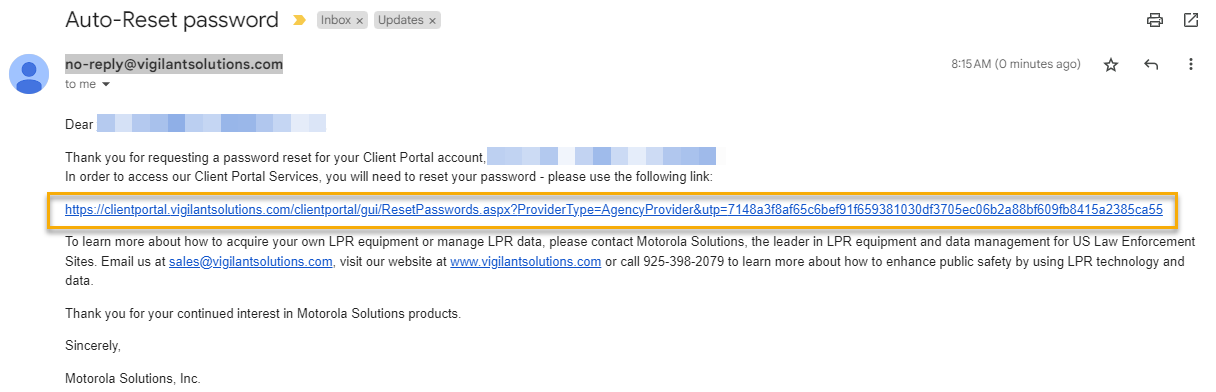Click the sender's profile avatar
The width and height of the screenshot is (1216, 392).
(29, 74)
